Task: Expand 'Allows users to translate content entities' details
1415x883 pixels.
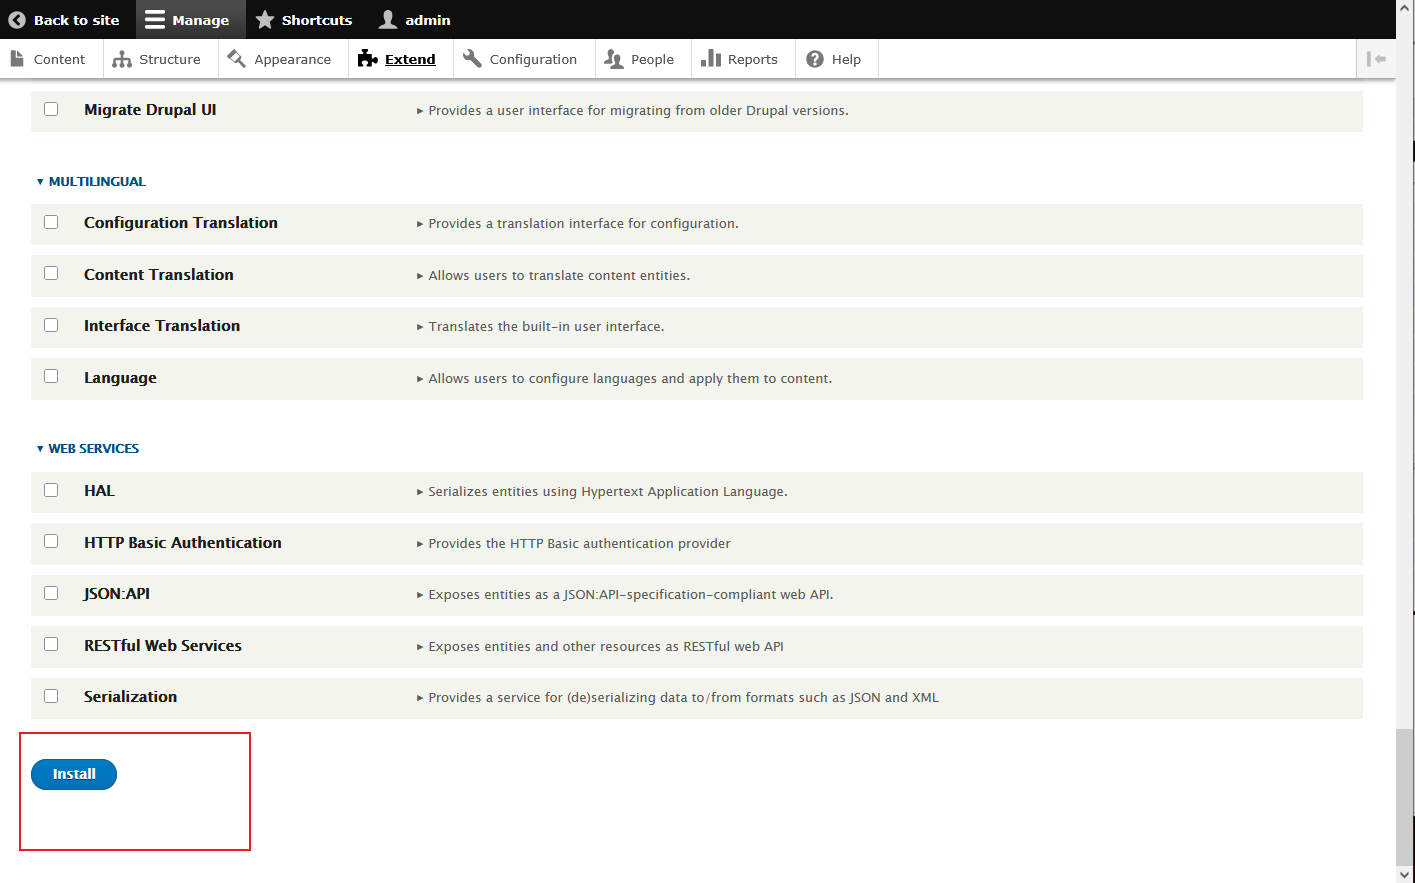Action: [x=553, y=276]
